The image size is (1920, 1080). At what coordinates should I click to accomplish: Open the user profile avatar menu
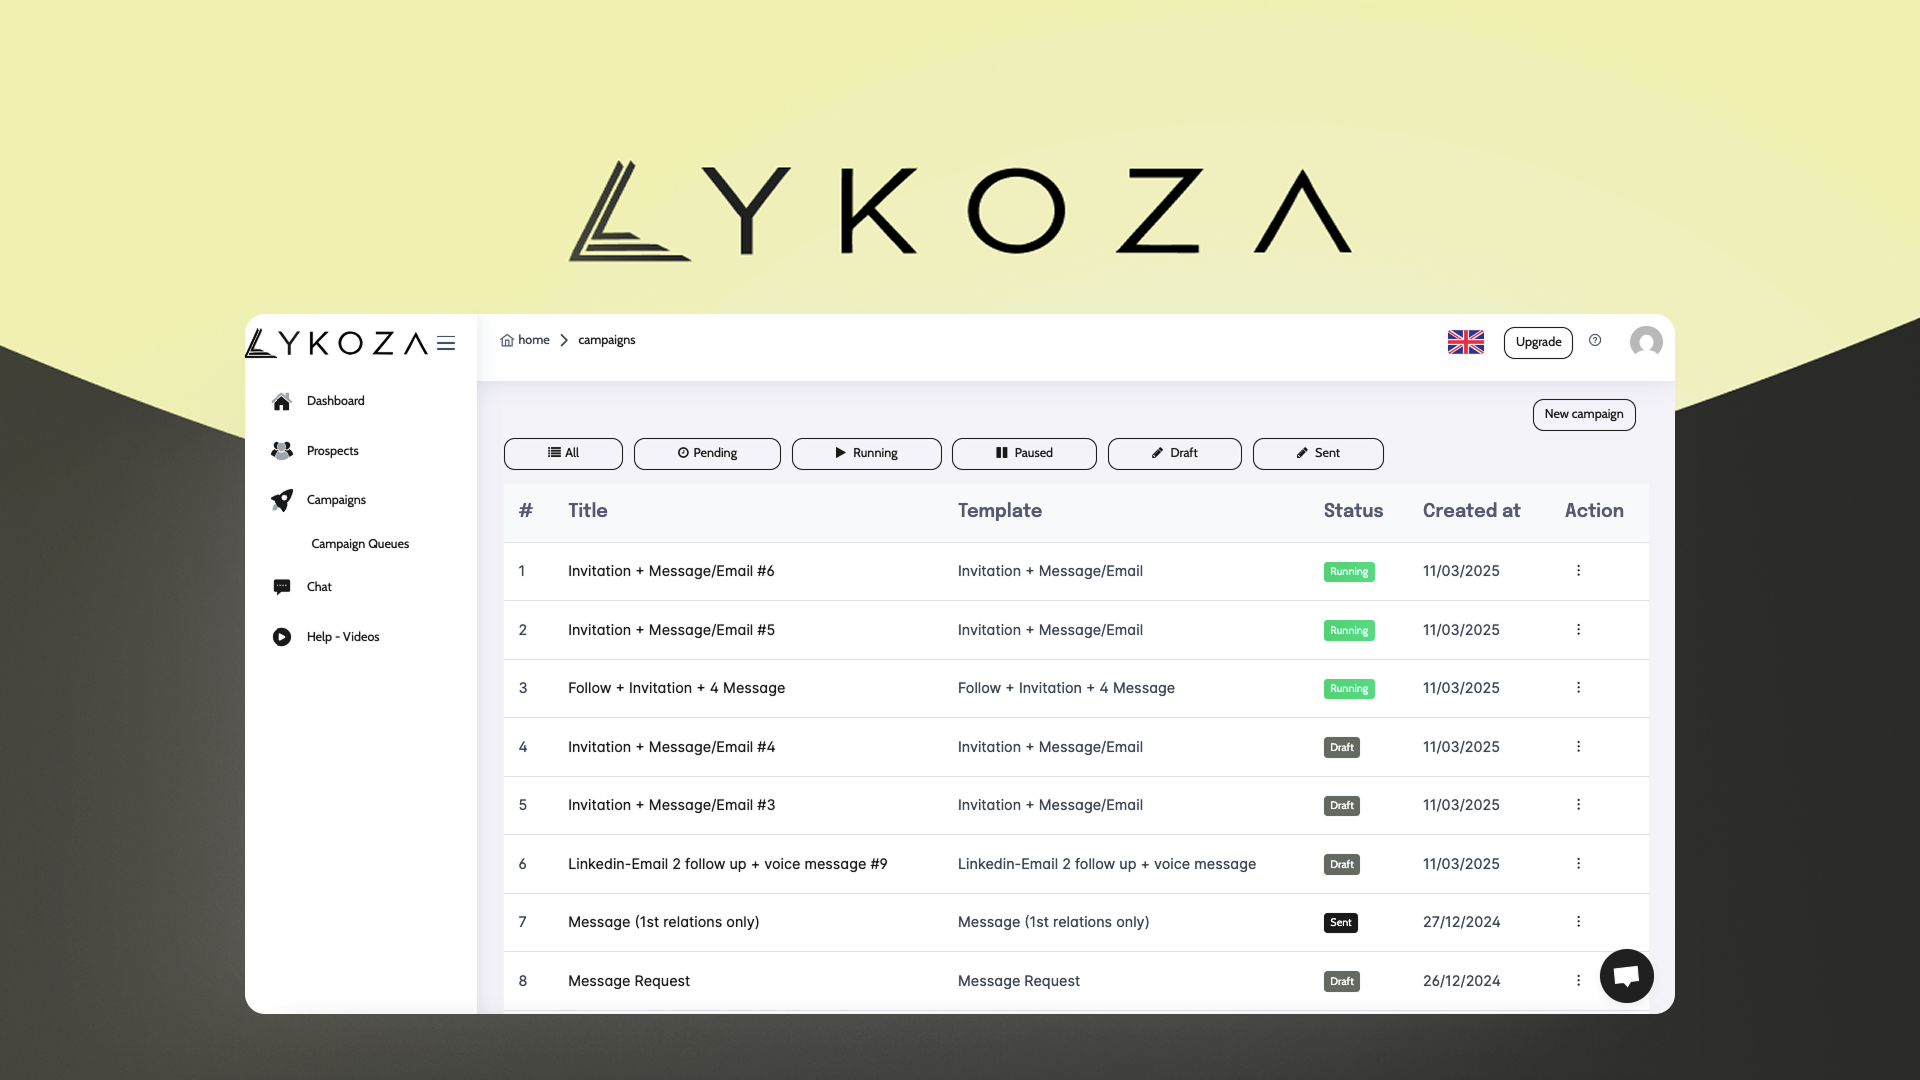pyautogui.click(x=1646, y=342)
